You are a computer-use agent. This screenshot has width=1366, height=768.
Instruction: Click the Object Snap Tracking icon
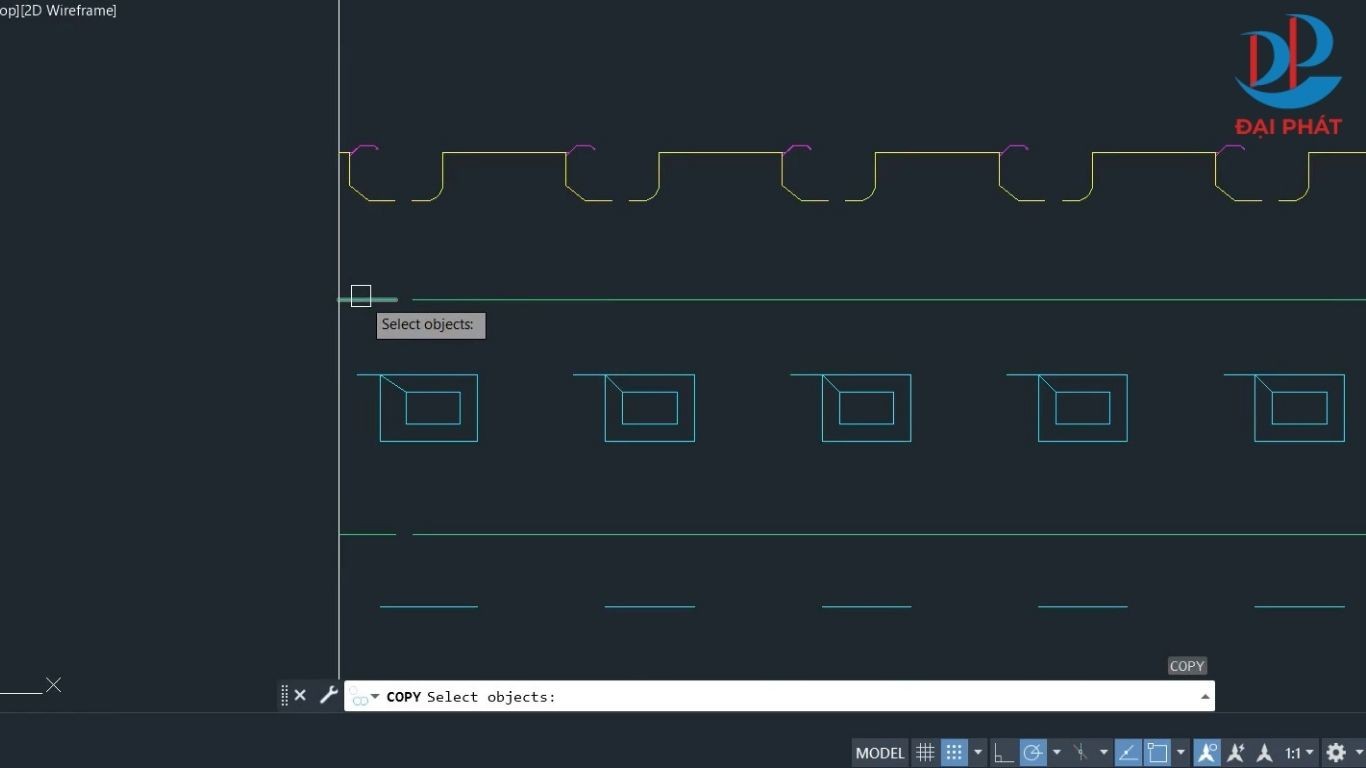click(1128, 753)
